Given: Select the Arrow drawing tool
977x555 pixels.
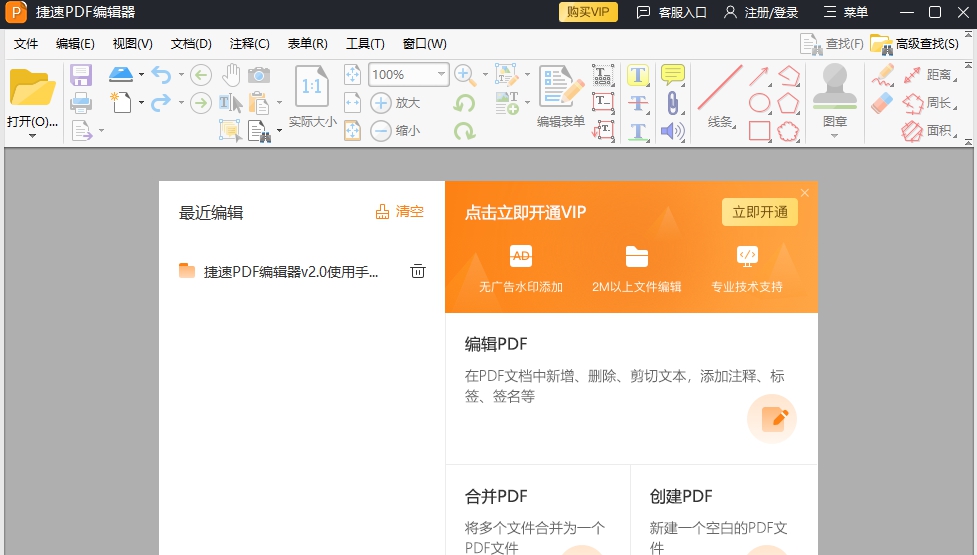Looking at the screenshot, I should point(759,76).
